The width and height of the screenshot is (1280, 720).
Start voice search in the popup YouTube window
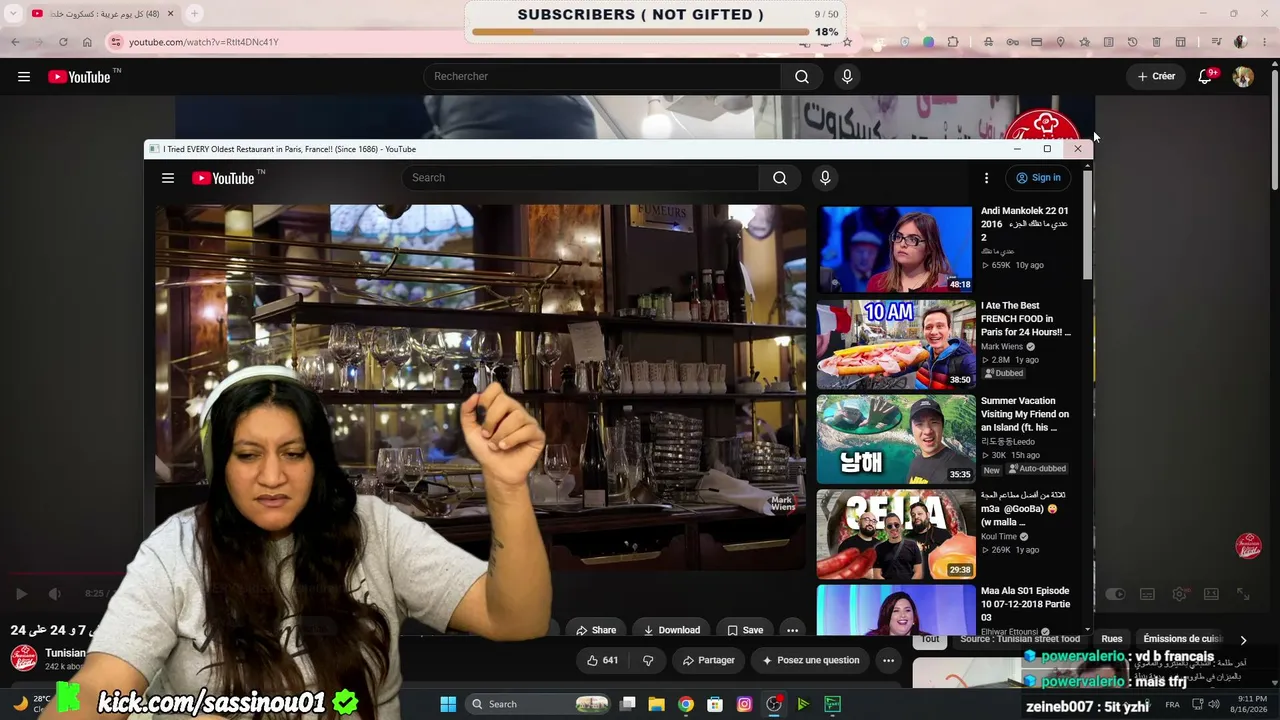(825, 178)
